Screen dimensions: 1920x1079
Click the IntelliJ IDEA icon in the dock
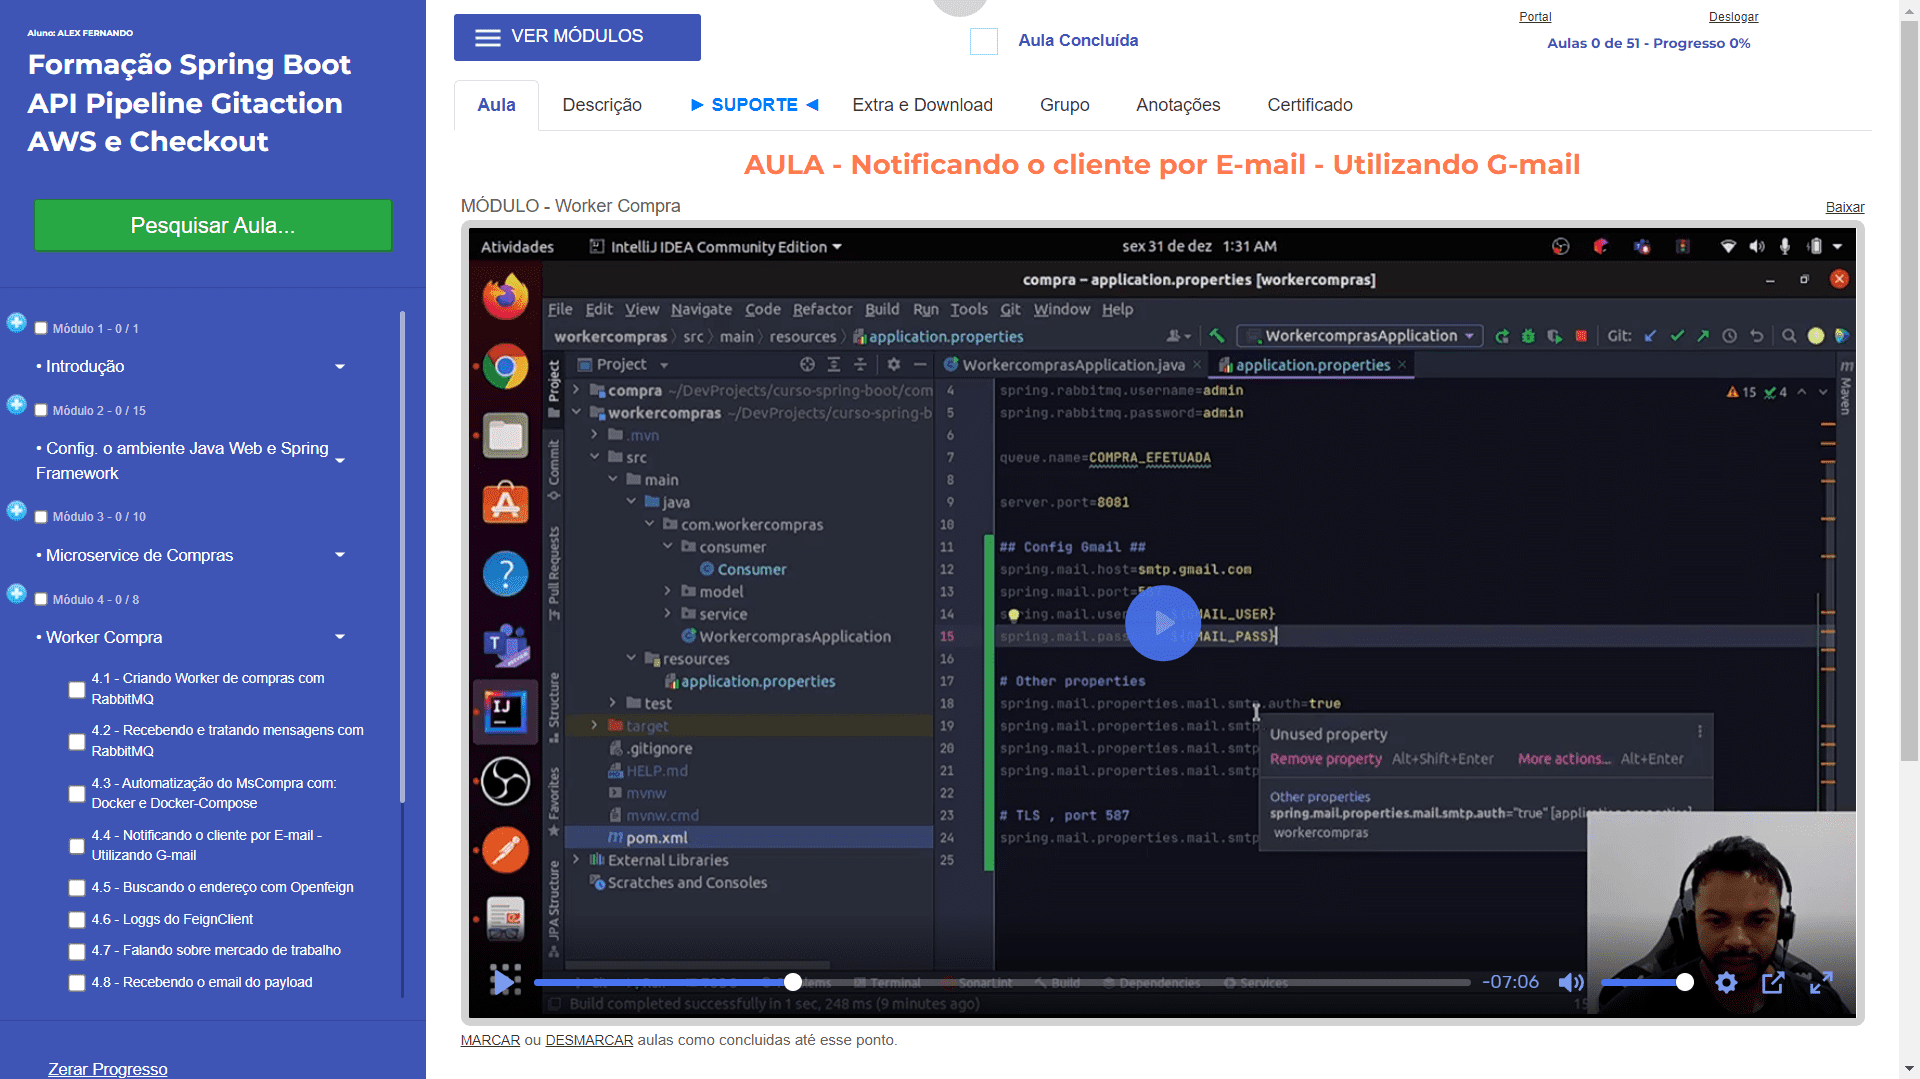(x=505, y=712)
